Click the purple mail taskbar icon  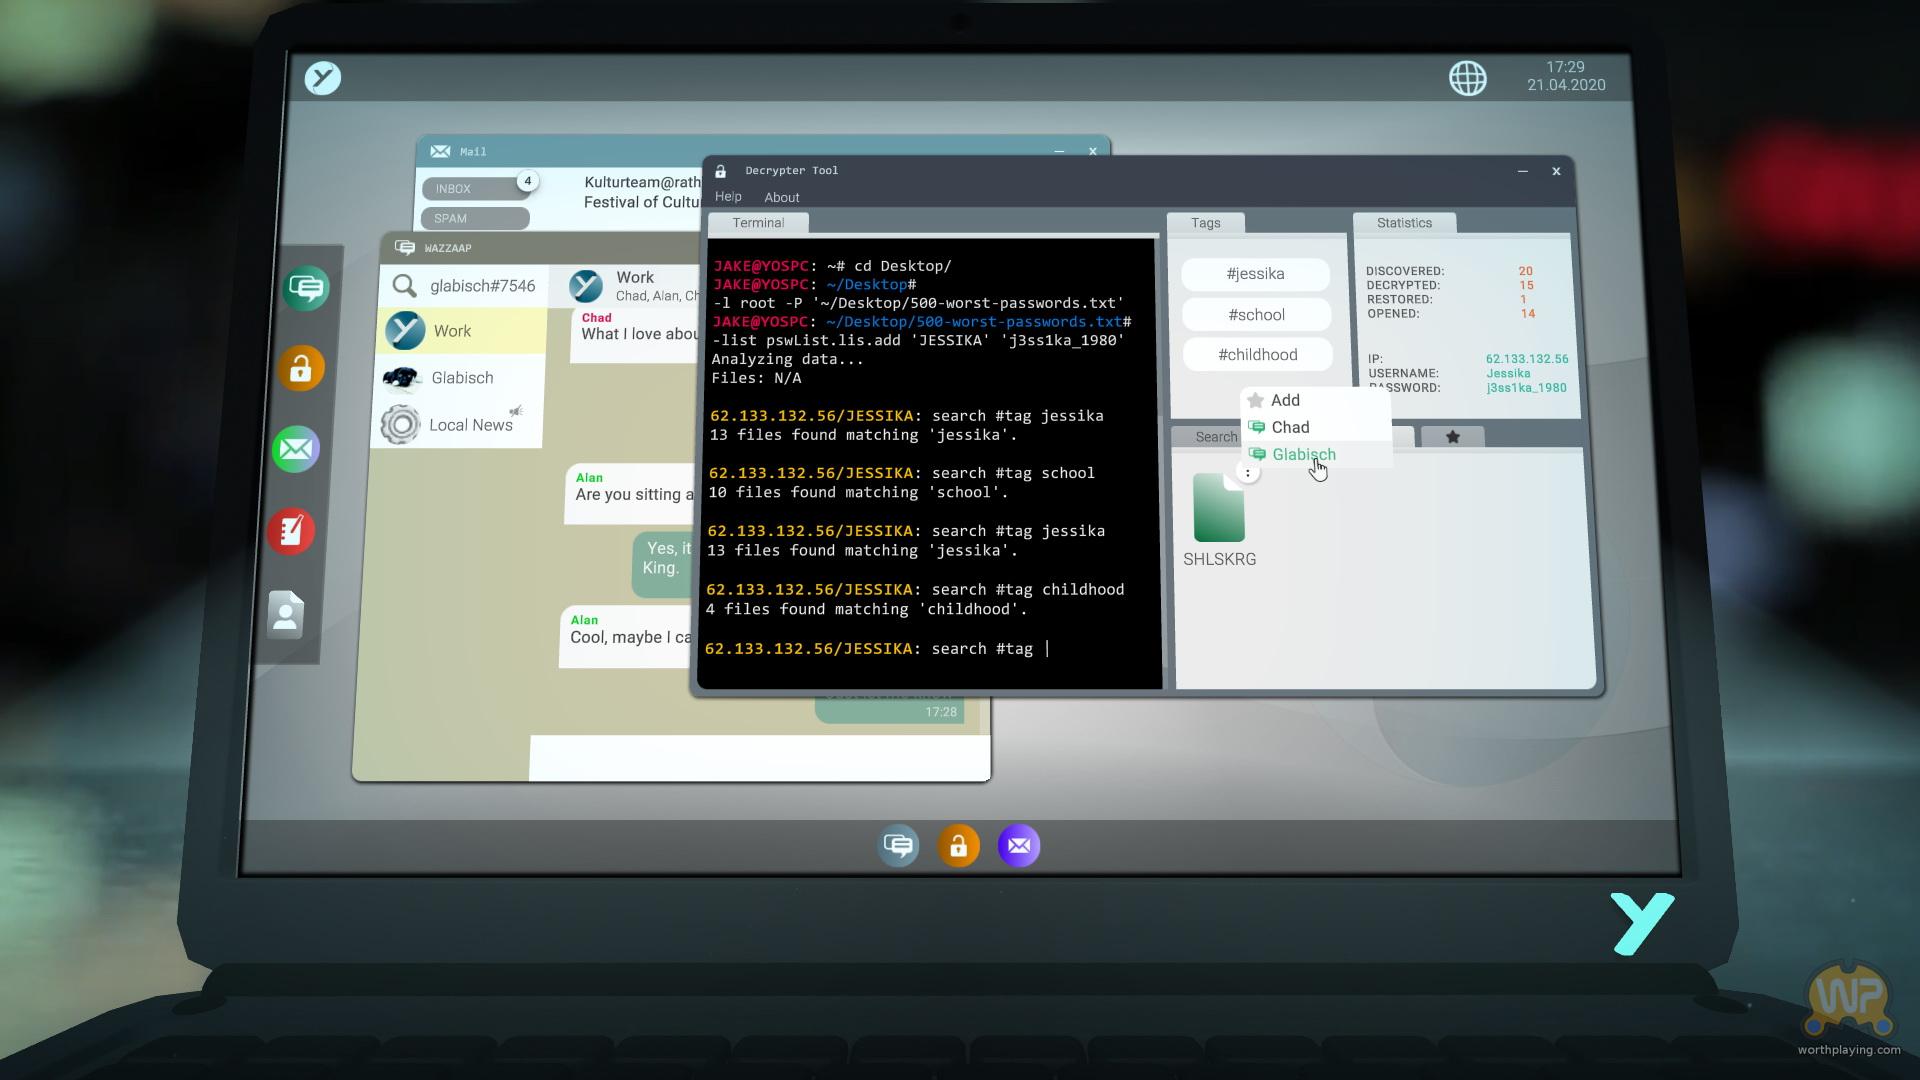pos(1018,846)
